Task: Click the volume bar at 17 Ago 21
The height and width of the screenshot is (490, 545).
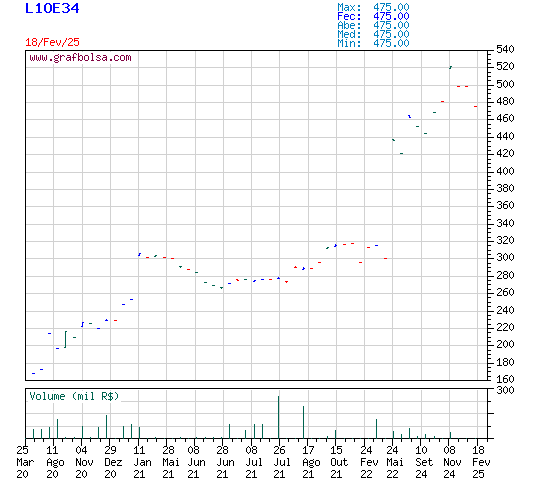Action: click(x=303, y=422)
